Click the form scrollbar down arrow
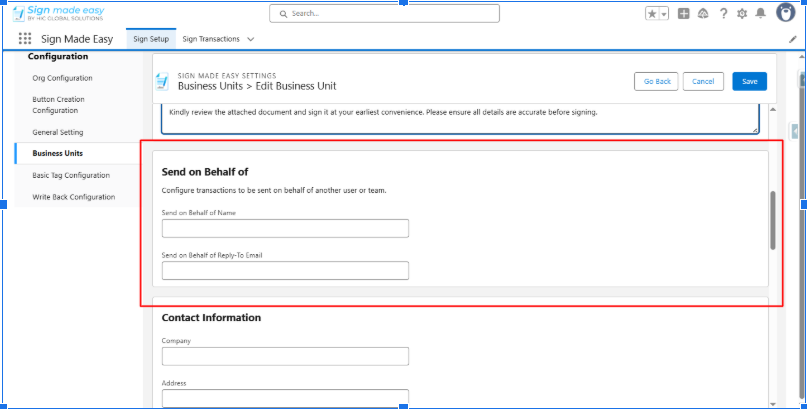This screenshot has width=807, height=409. [x=773, y=404]
